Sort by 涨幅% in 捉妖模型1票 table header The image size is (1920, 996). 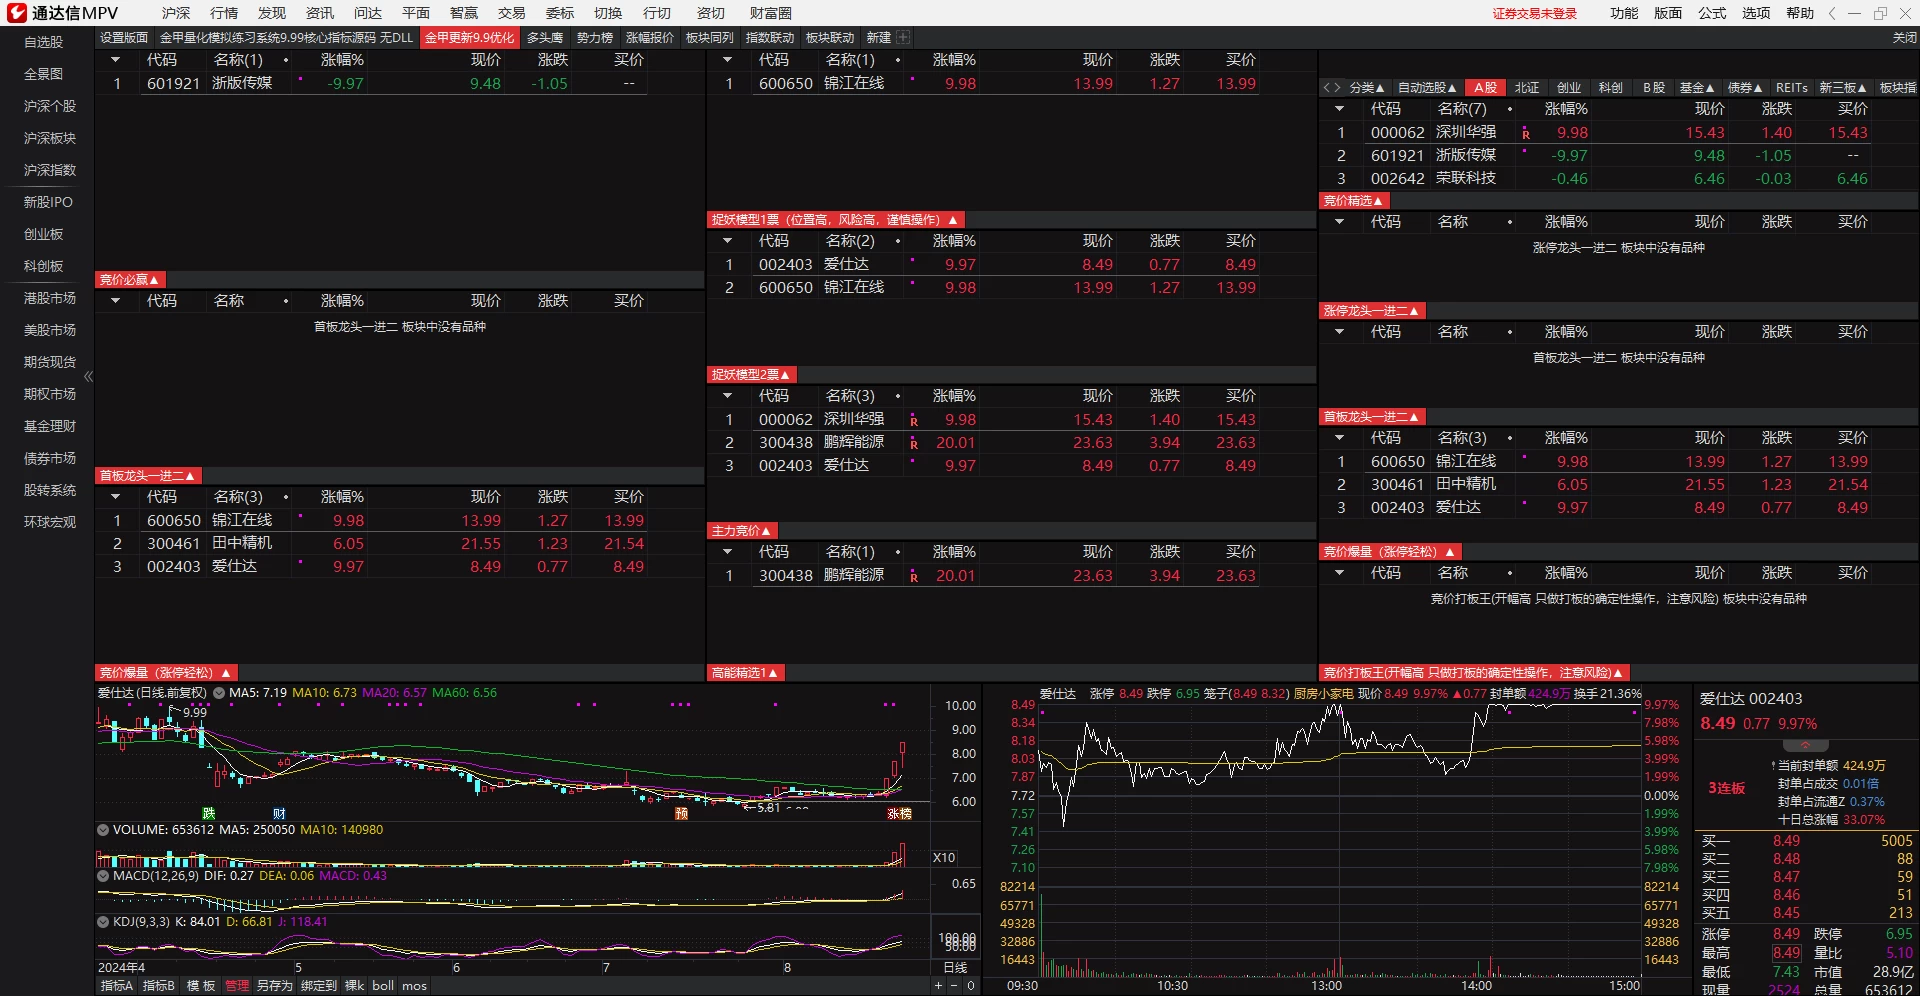coord(953,241)
